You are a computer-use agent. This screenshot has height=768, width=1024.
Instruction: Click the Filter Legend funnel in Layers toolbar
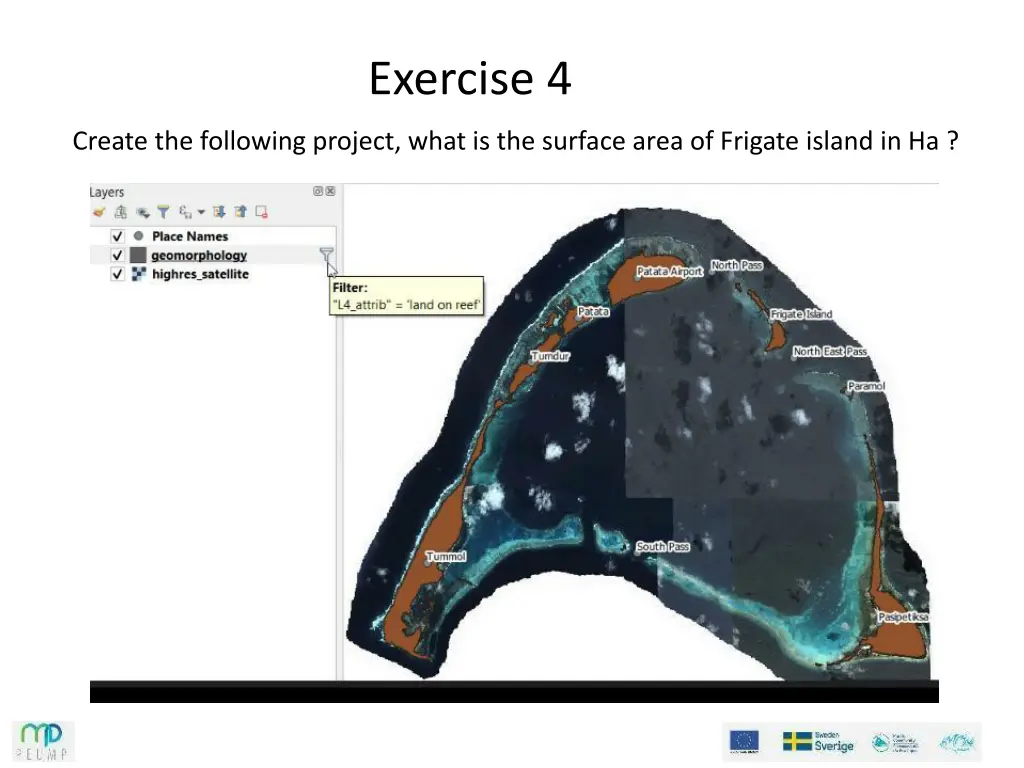pyautogui.click(x=163, y=212)
